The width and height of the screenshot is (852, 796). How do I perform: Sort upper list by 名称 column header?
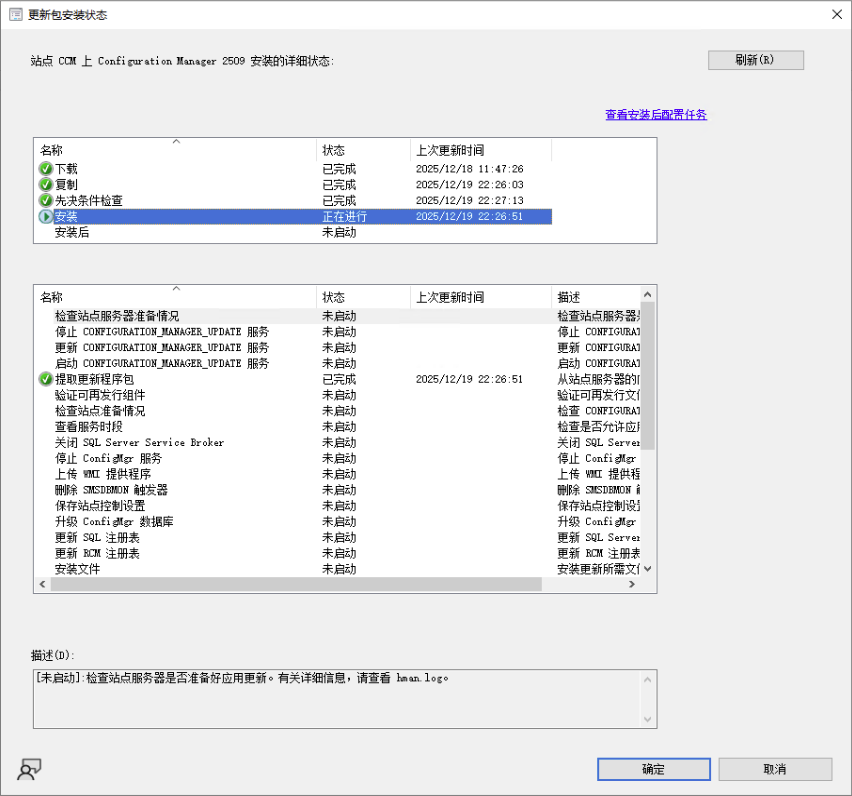176,150
